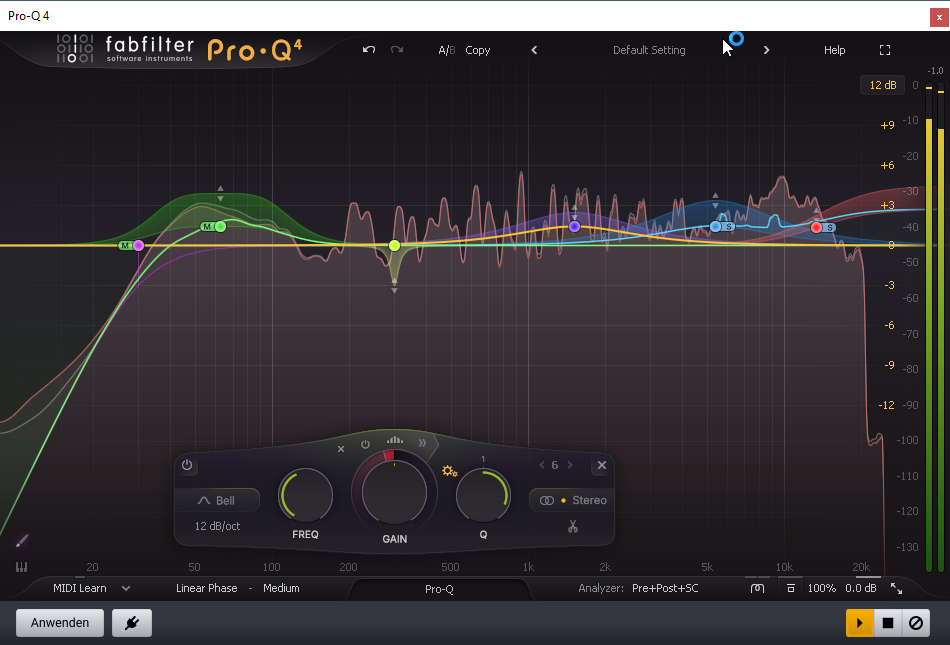950x645 pixels.
Task: Open the Default Setting preset menu
Action: tap(649, 50)
